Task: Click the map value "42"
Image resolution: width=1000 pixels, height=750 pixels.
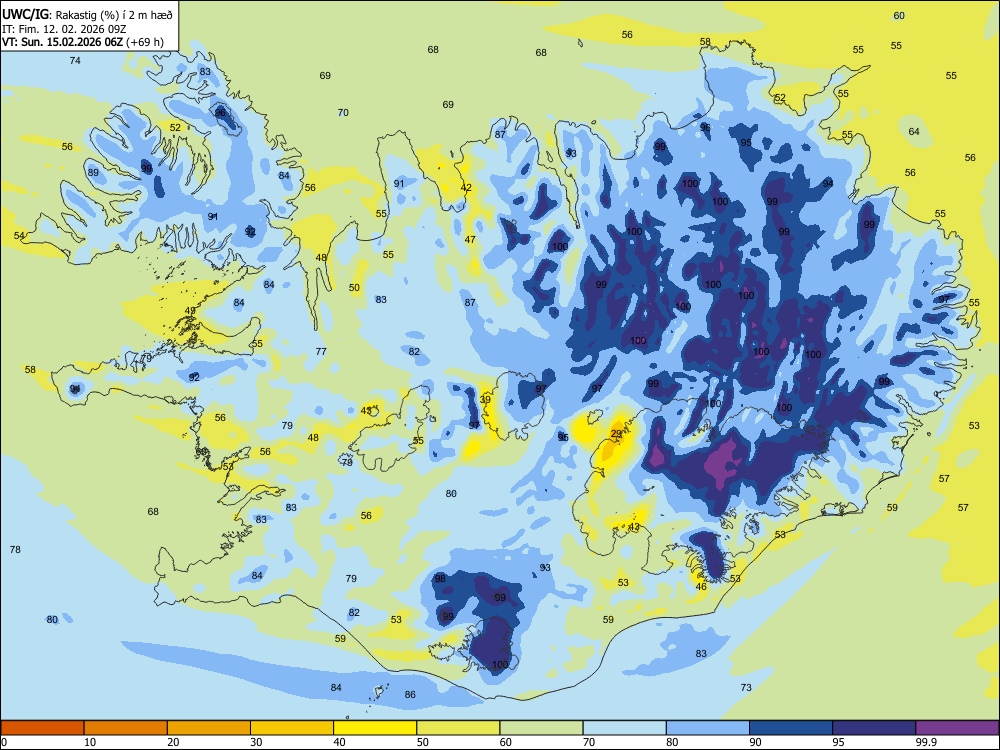Action: (466, 188)
